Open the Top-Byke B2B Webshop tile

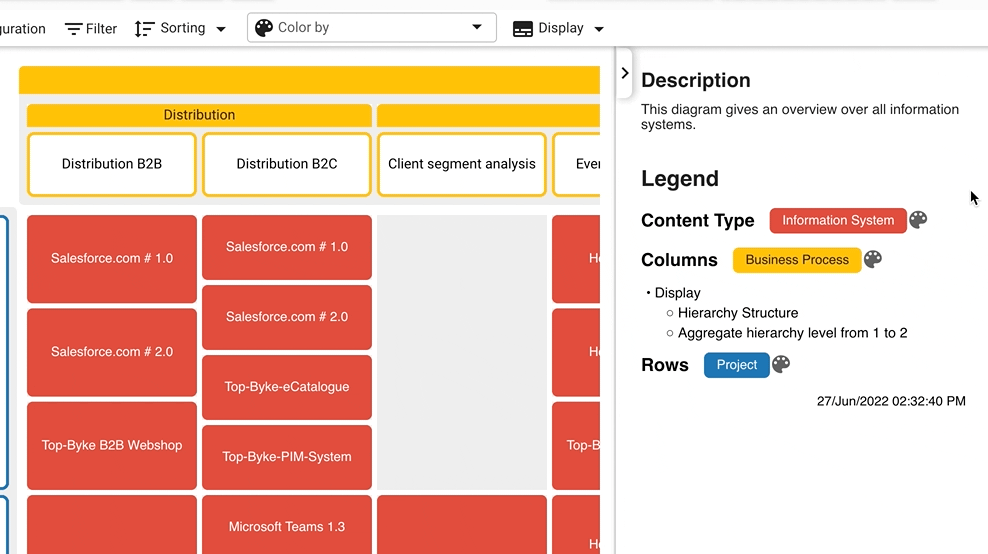click(112, 445)
